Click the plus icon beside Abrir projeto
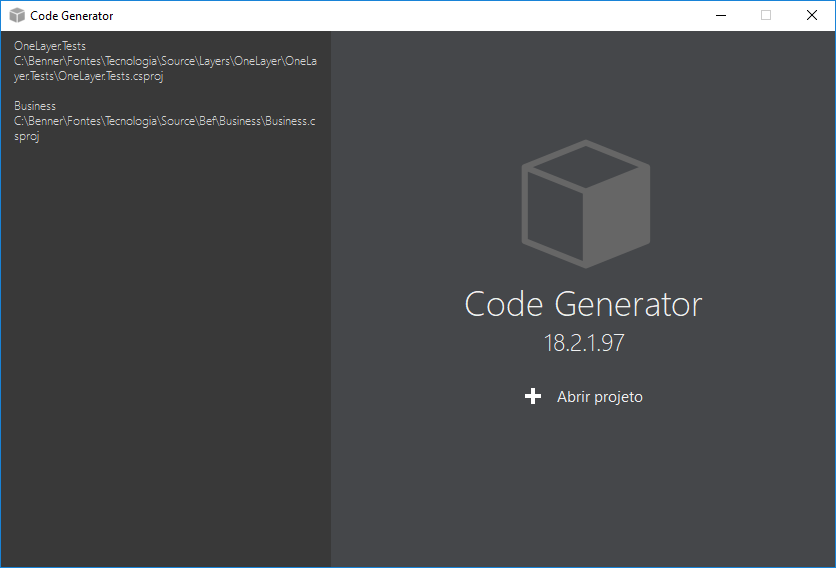 [x=533, y=397]
